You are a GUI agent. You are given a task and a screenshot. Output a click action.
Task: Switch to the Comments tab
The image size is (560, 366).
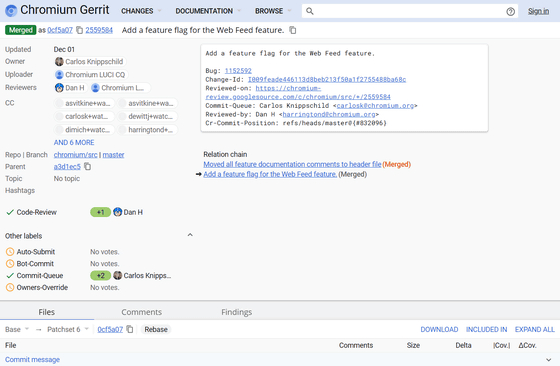(x=141, y=312)
